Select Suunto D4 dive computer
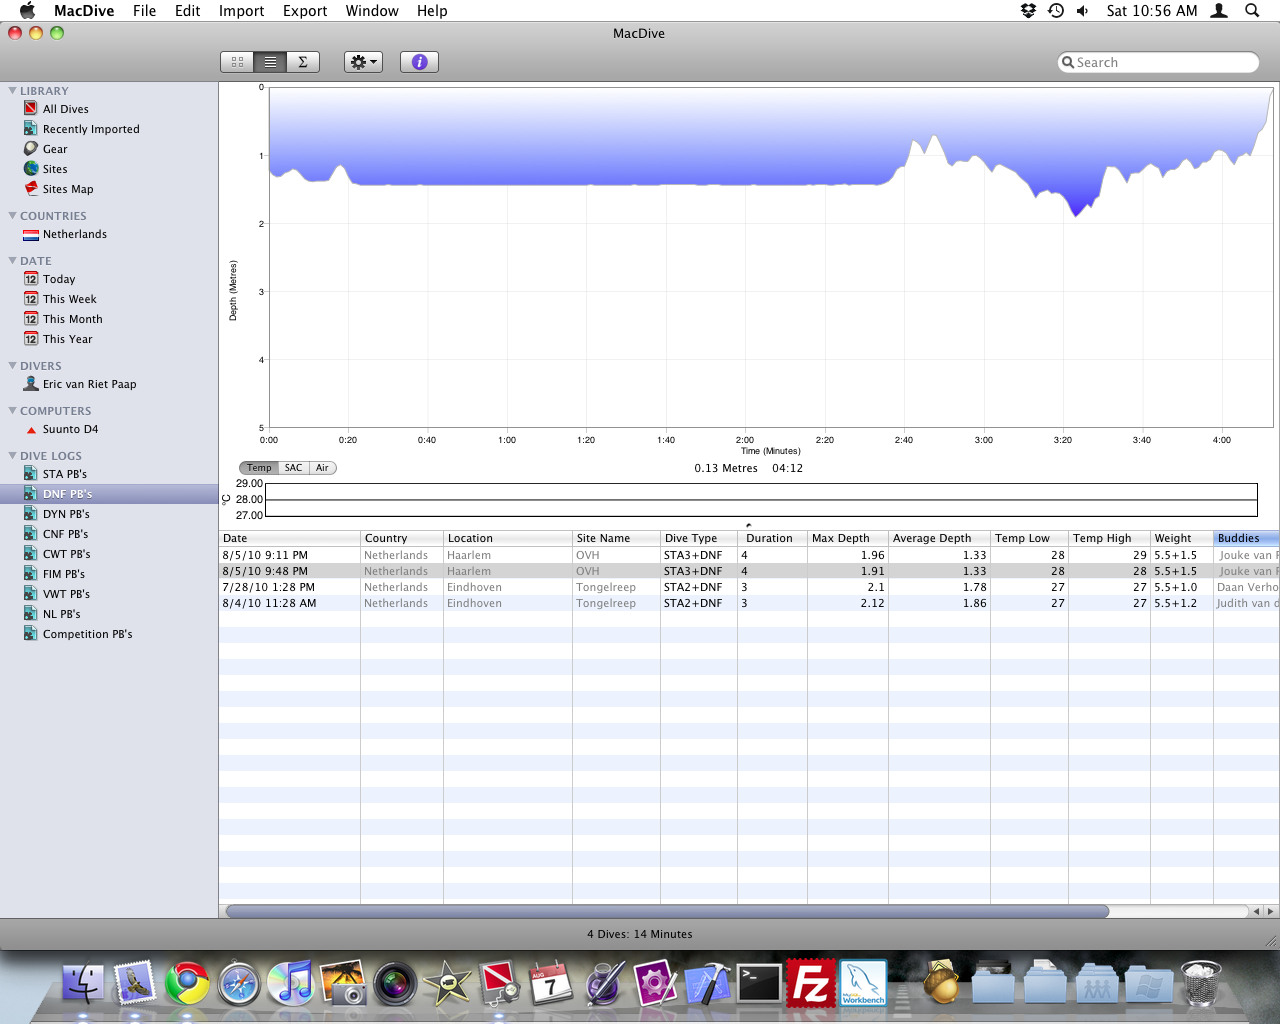This screenshot has height=1024, width=1280. [x=70, y=429]
